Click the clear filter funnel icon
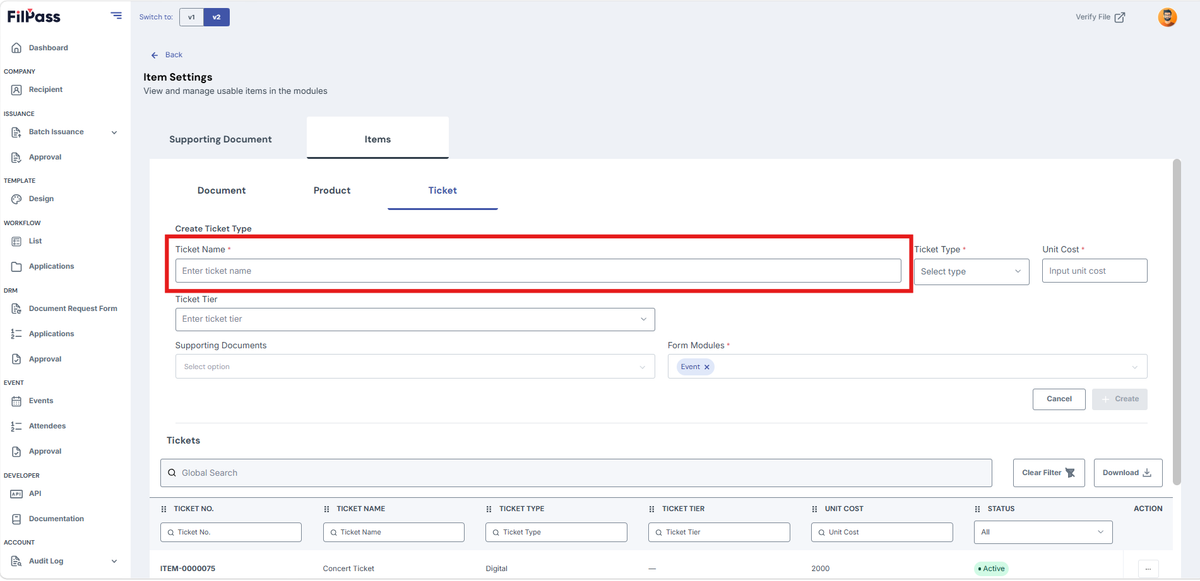1200x581 pixels. tap(1070, 473)
